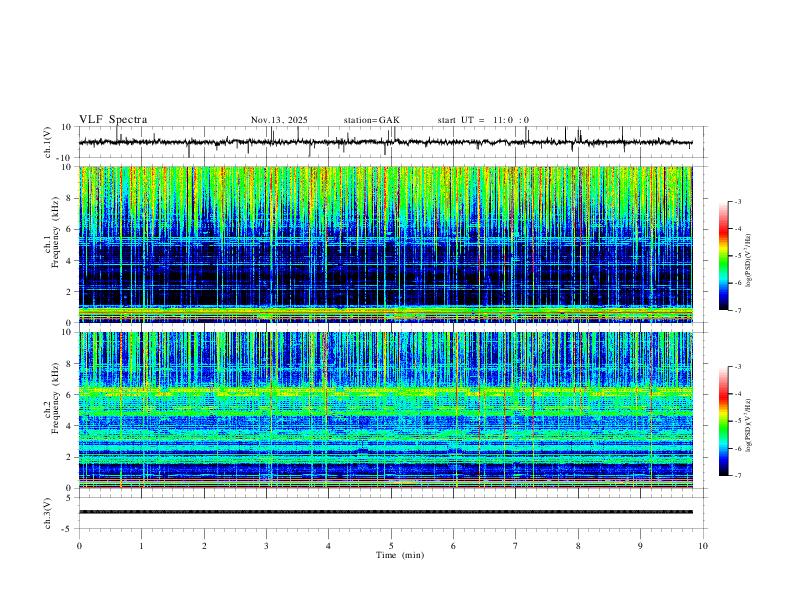Click the lower PSD color scale bar

pos(724,421)
